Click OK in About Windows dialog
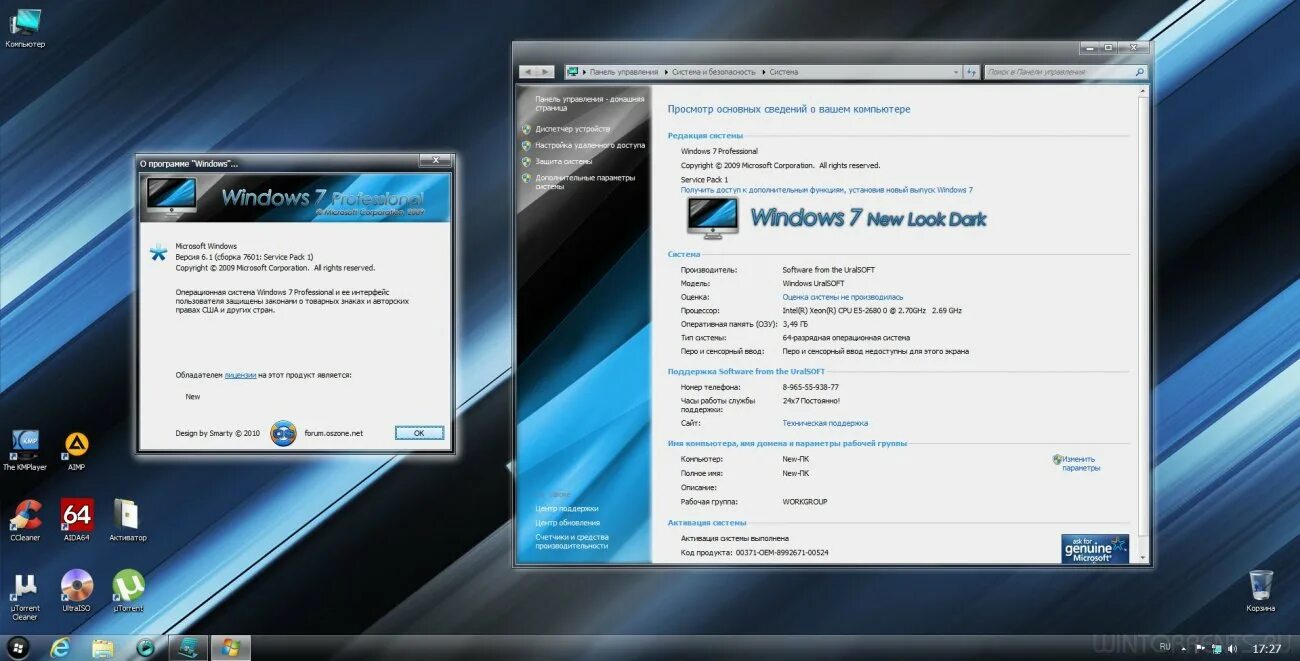This screenshot has height=661, width=1300. click(419, 433)
